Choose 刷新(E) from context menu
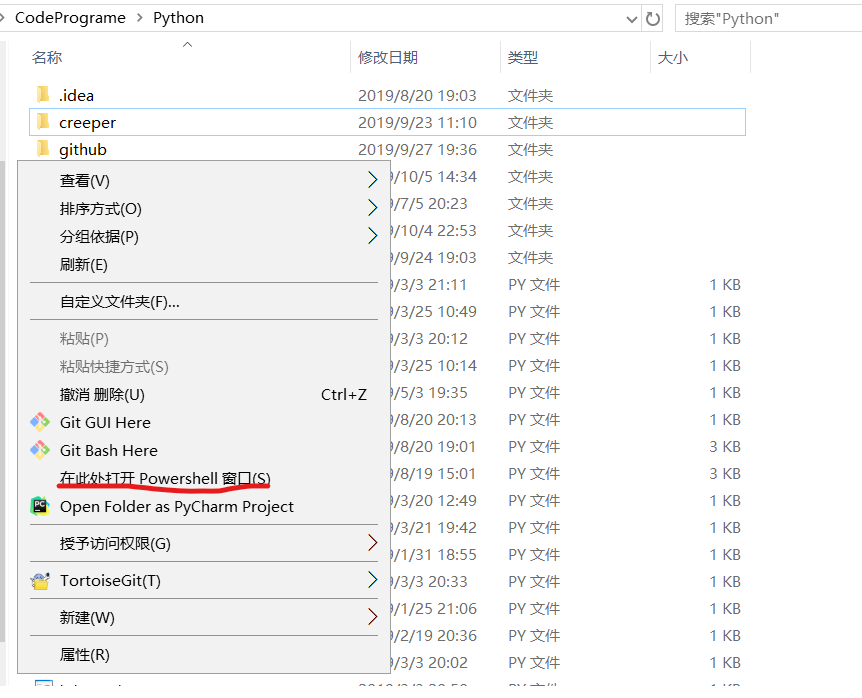 203,264
